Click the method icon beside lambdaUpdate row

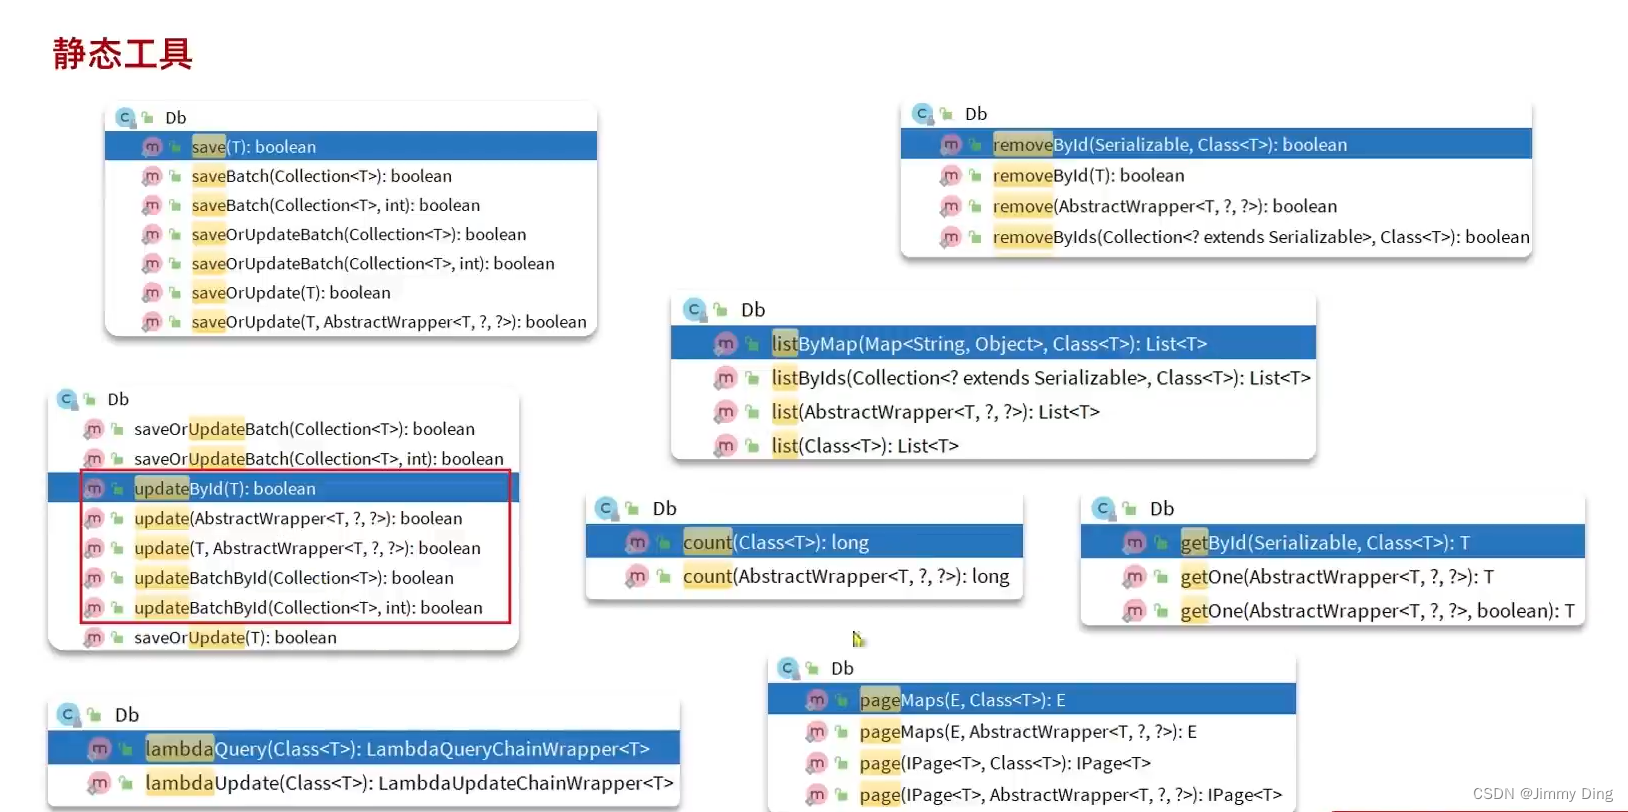tap(99, 783)
